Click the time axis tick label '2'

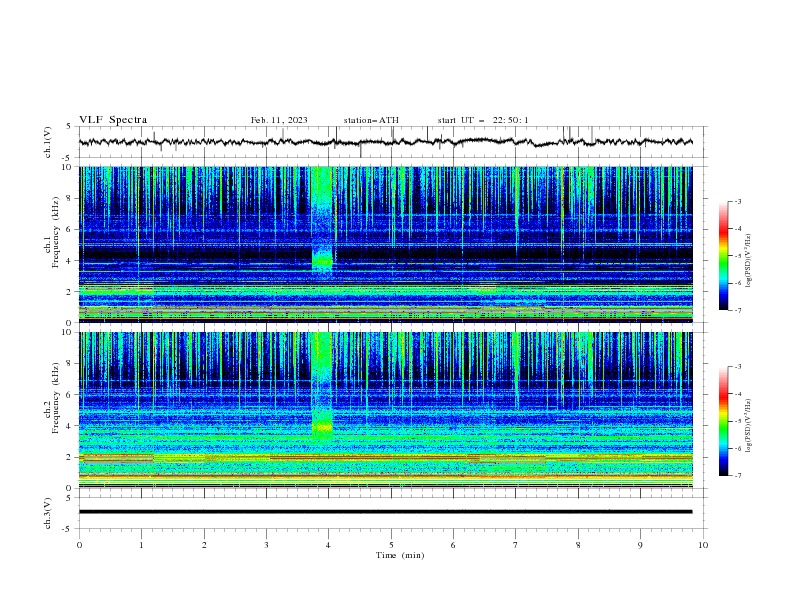[x=204, y=545]
